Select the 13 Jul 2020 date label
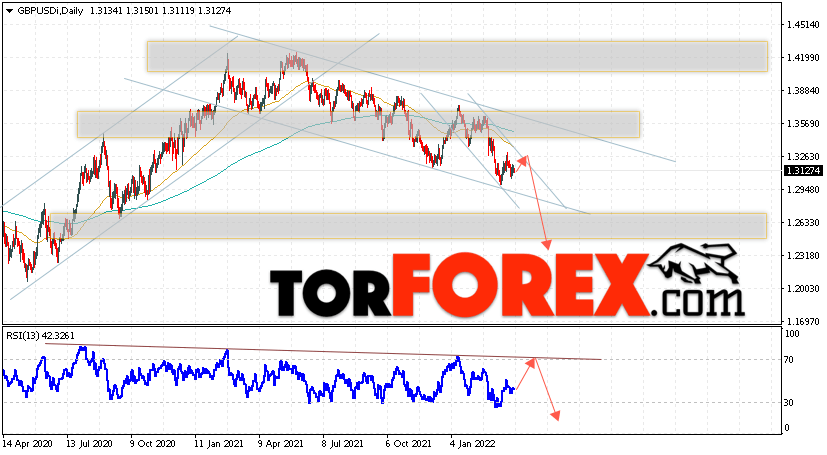The image size is (827, 455). (90, 444)
